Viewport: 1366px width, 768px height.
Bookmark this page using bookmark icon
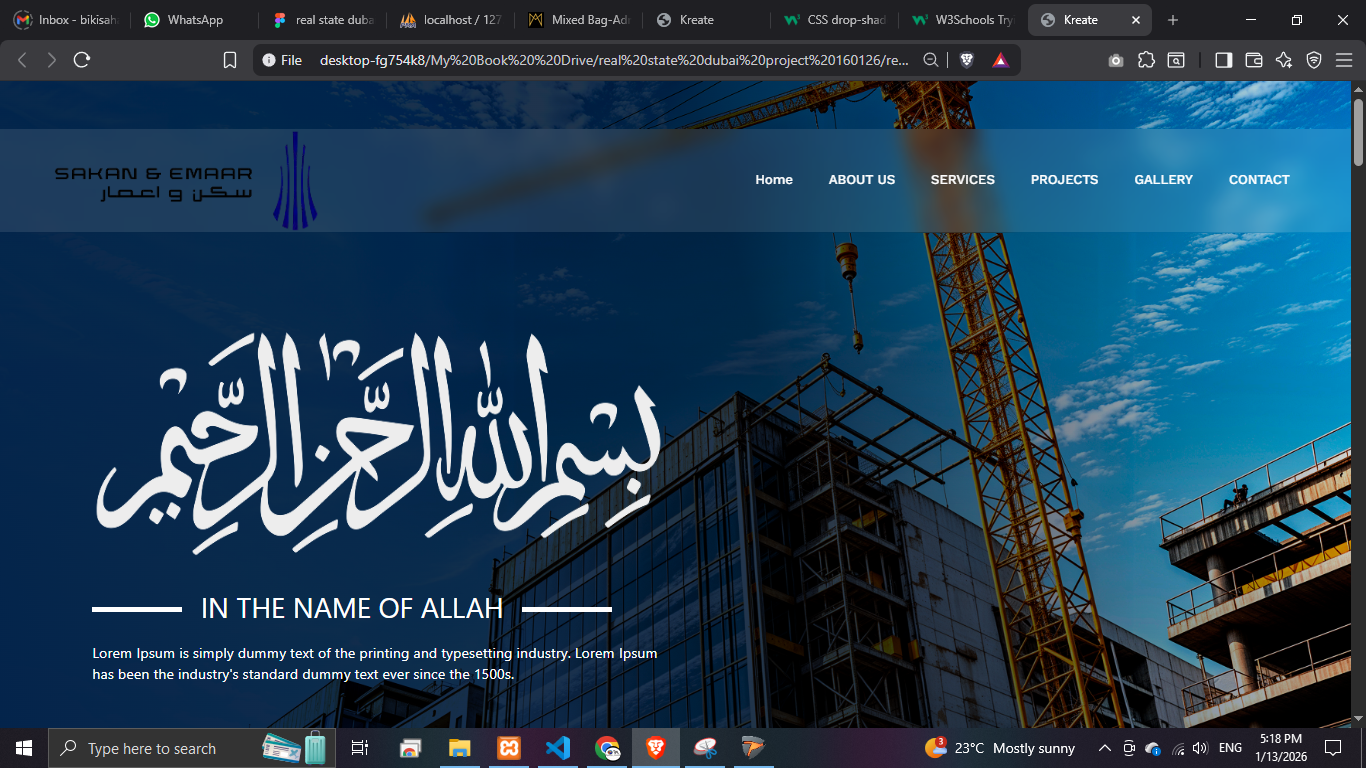click(x=230, y=60)
